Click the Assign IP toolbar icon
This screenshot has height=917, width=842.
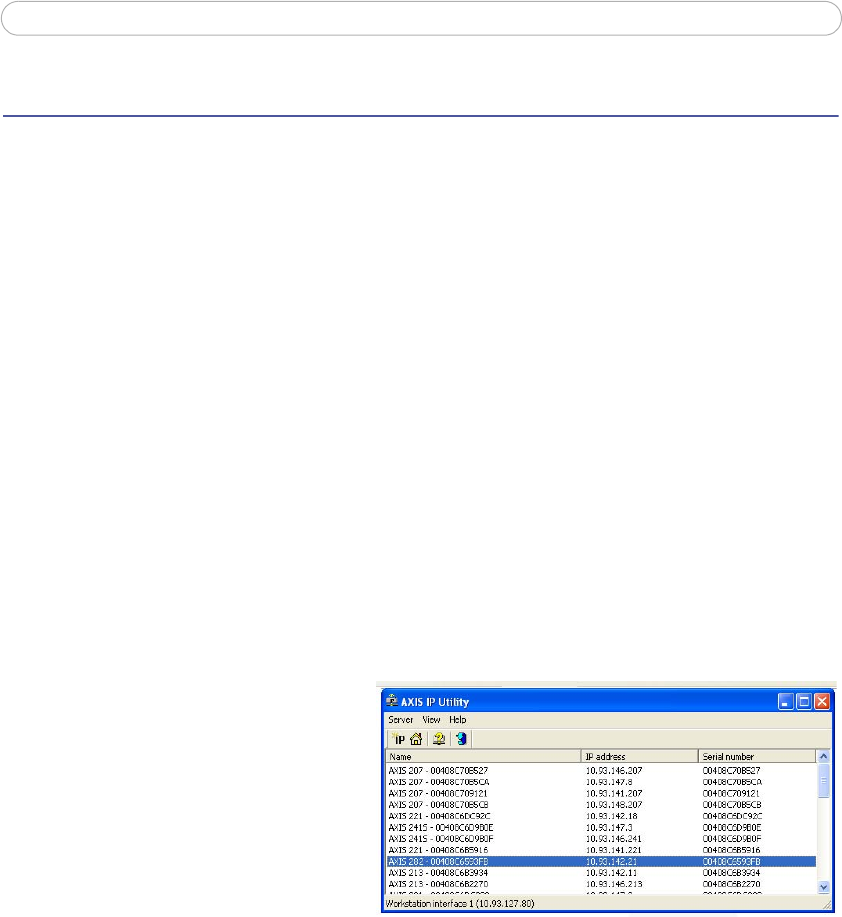[398, 739]
